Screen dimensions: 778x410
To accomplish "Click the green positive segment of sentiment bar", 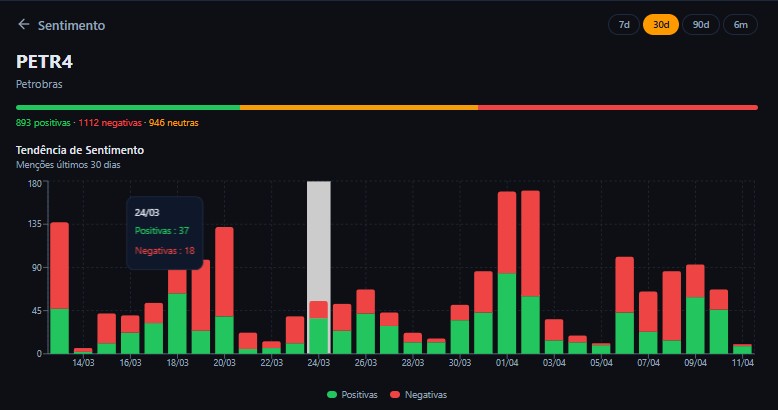I will click(128, 107).
